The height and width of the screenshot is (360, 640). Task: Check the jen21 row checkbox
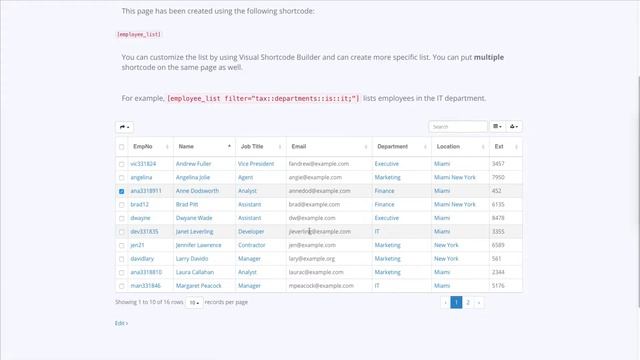pos(122,245)
